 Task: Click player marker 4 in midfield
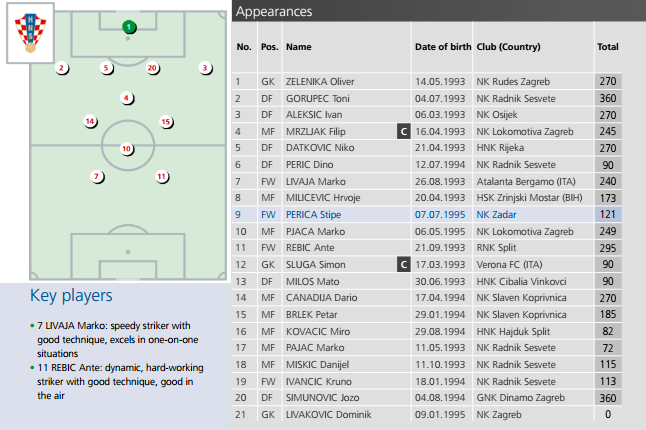pyautogui.click(x=126, y=98)
